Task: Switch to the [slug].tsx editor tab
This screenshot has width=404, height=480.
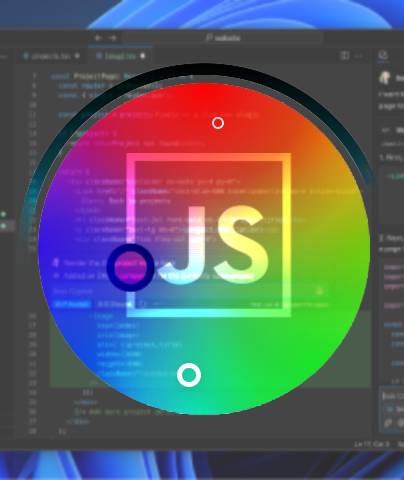Action: tap(121, 56)
